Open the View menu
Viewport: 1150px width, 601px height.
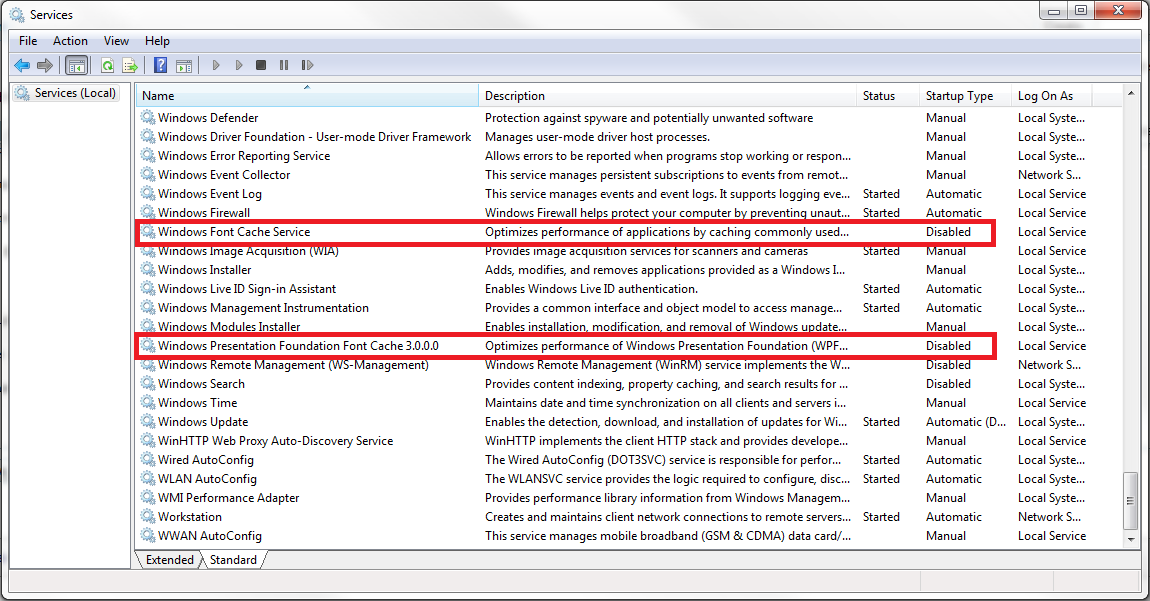tap(116, 41)
